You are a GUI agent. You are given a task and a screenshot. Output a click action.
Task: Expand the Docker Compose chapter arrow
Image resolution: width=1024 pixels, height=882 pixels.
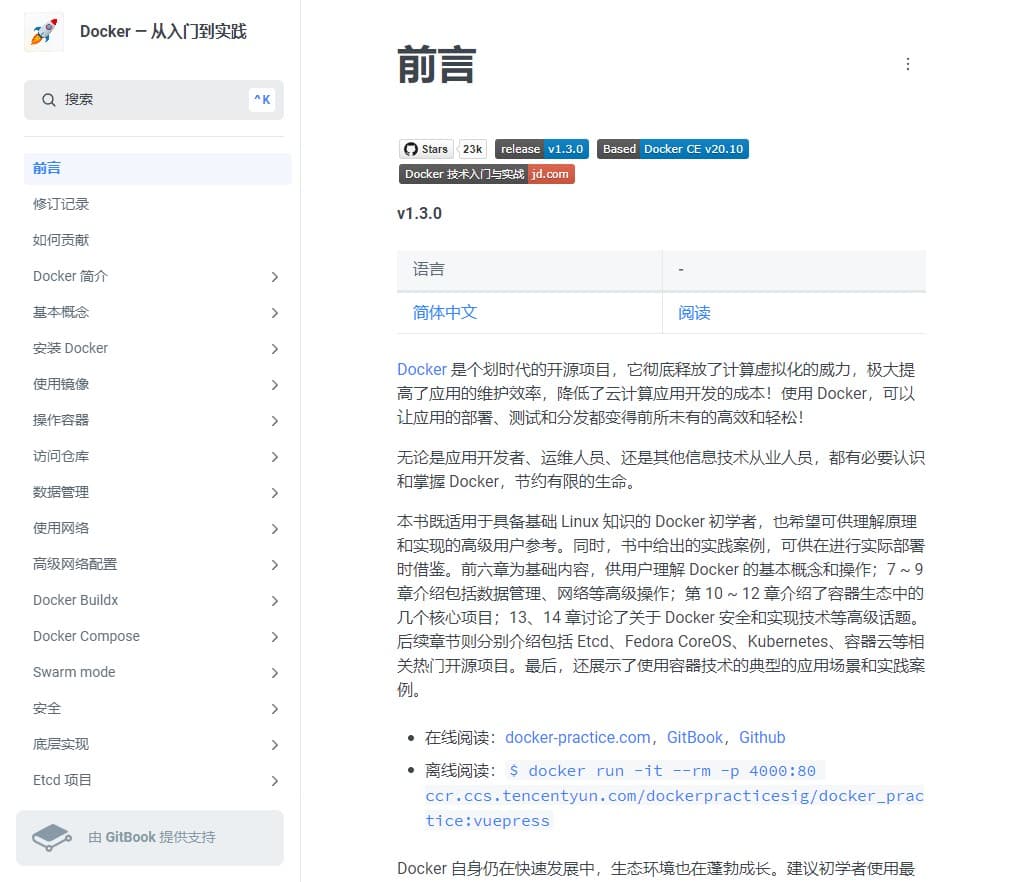pyautogui.click(x=274, y=637)
